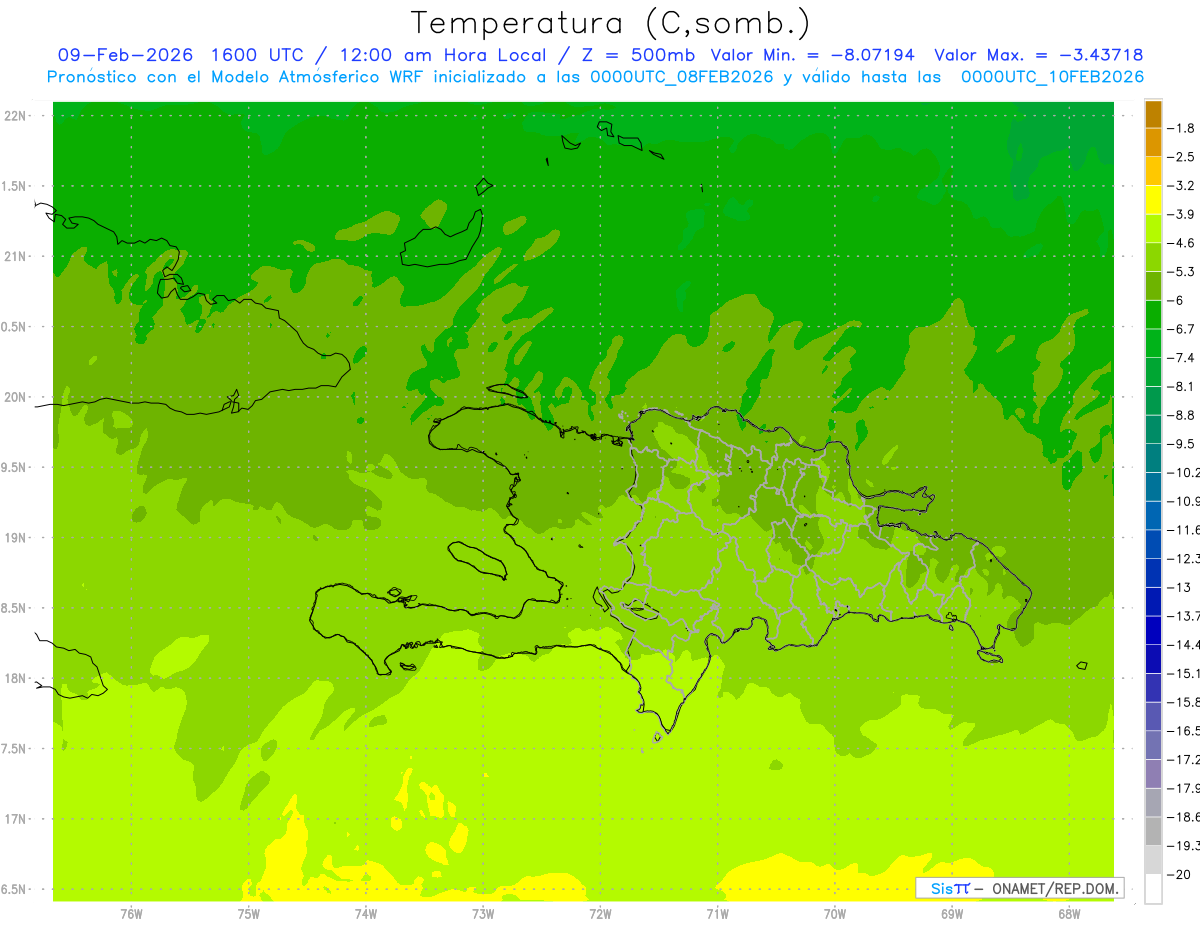
Task: Click the 22N latitude axis label
Action: (17, 116)
